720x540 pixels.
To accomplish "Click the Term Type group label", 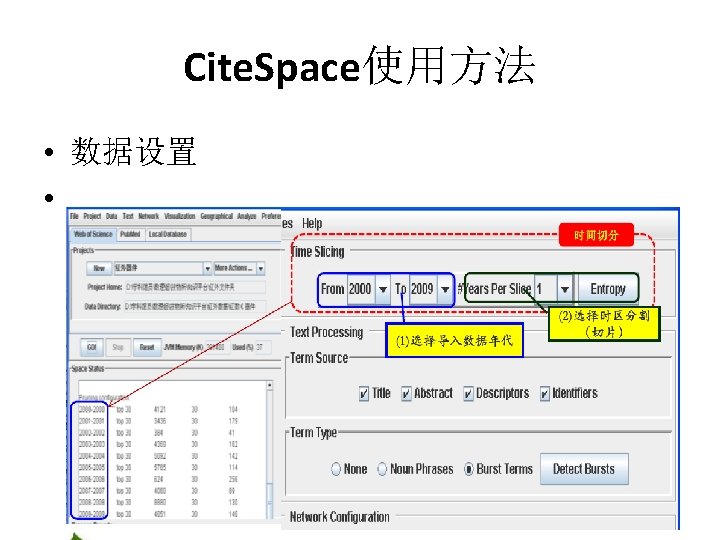I will [314, 433].
